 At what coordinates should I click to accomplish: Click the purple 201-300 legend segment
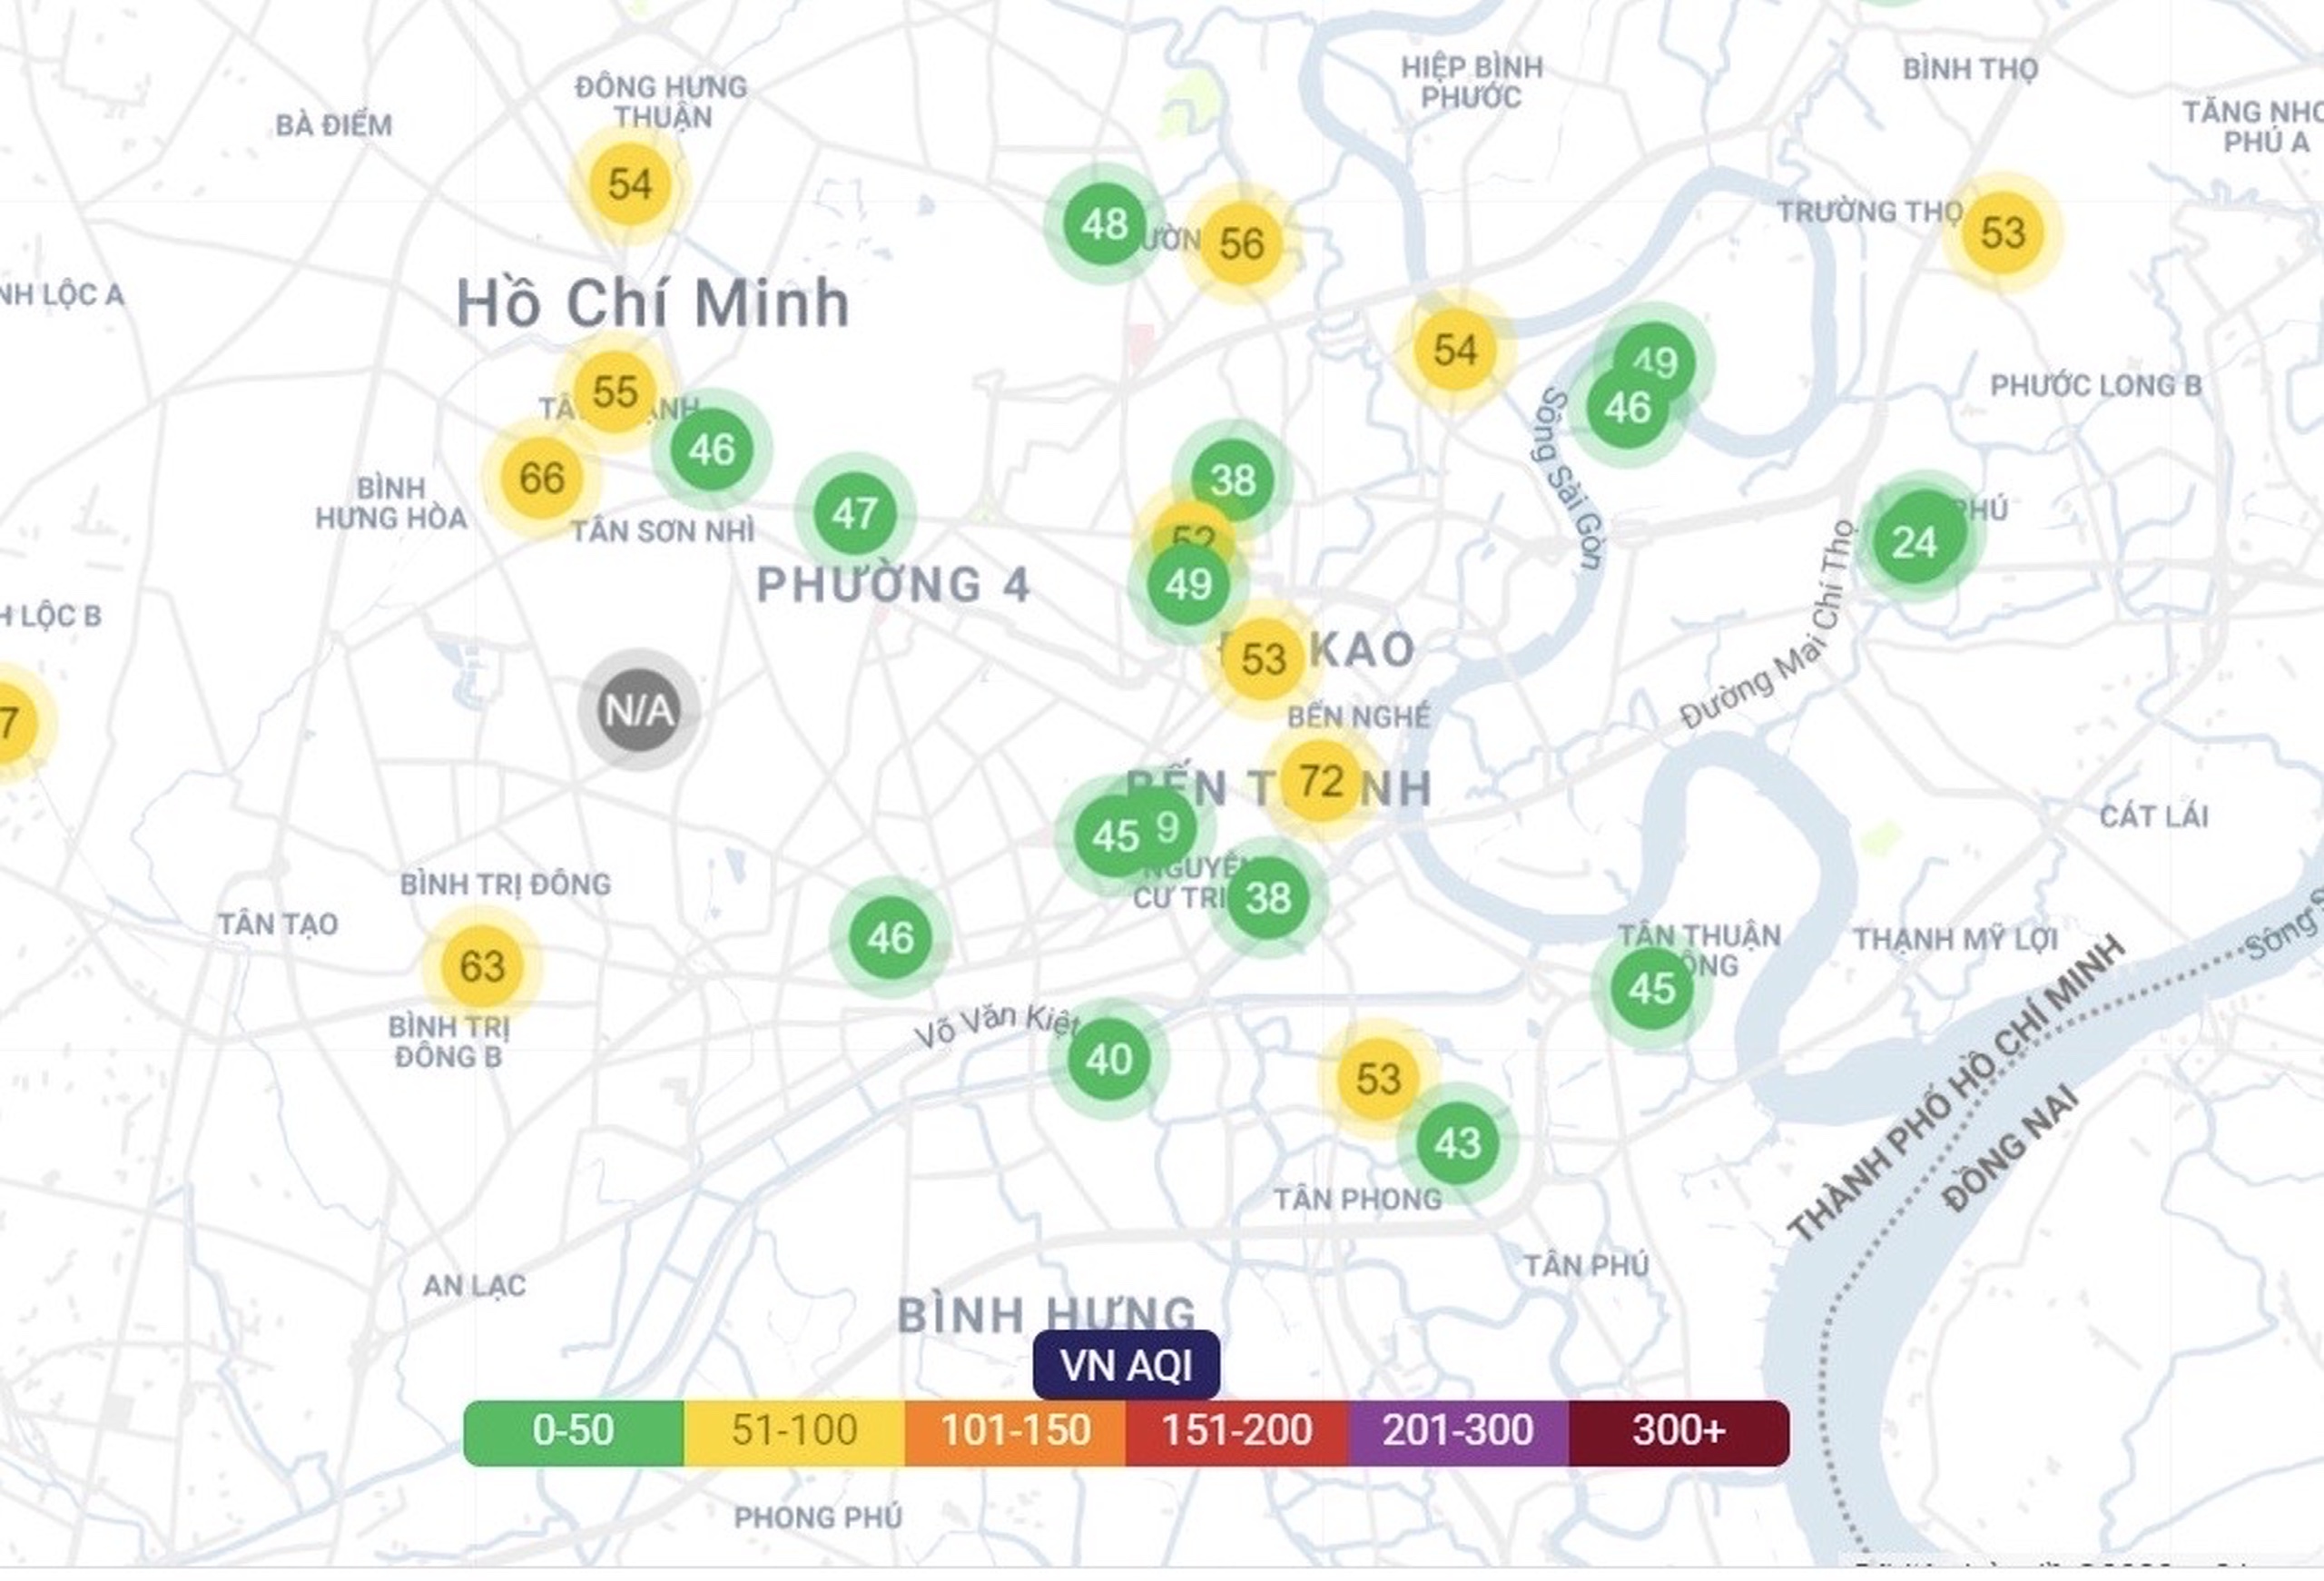click(1458, 1431)
